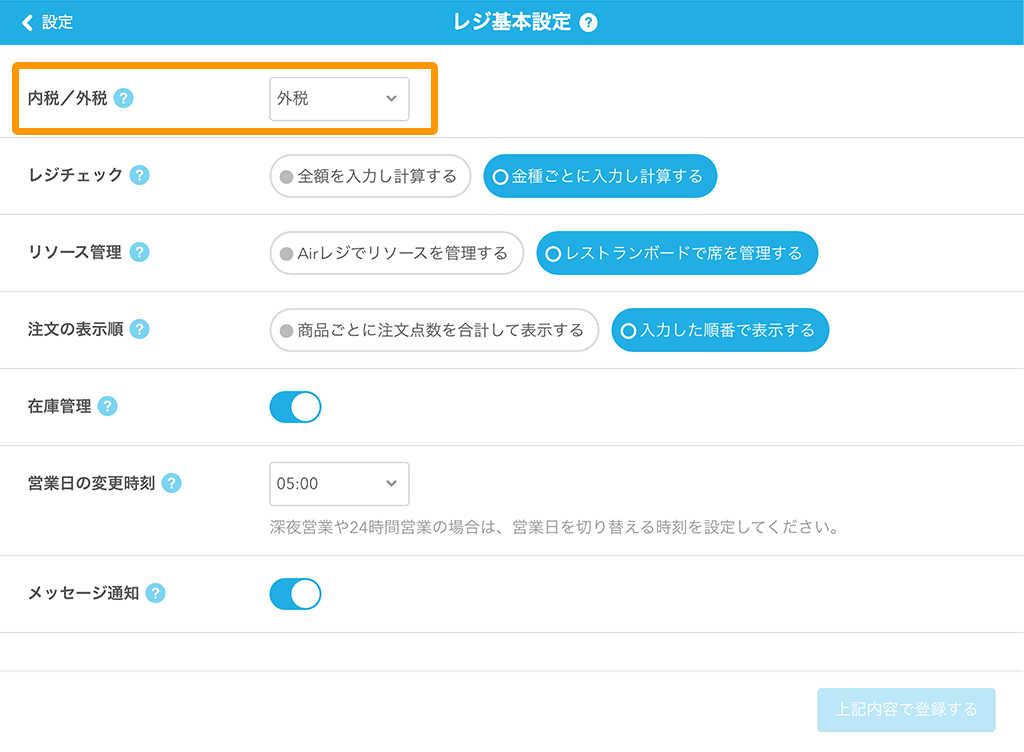The image size is (1024, 752).
Task: Click 上記内容で登録する button
Action: 906,710
